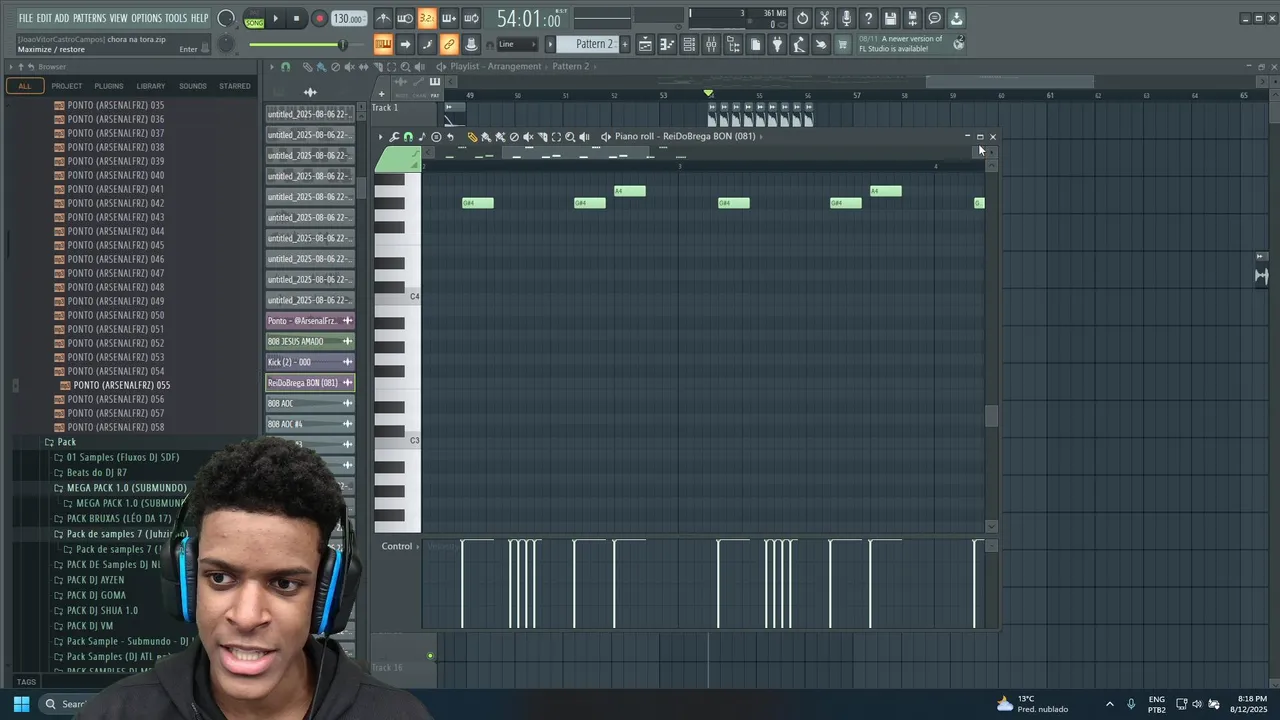The width and height of the screenshot is (1280, 720).
Task: Open the piano roll options menu arrow
Action: [380, 137]
